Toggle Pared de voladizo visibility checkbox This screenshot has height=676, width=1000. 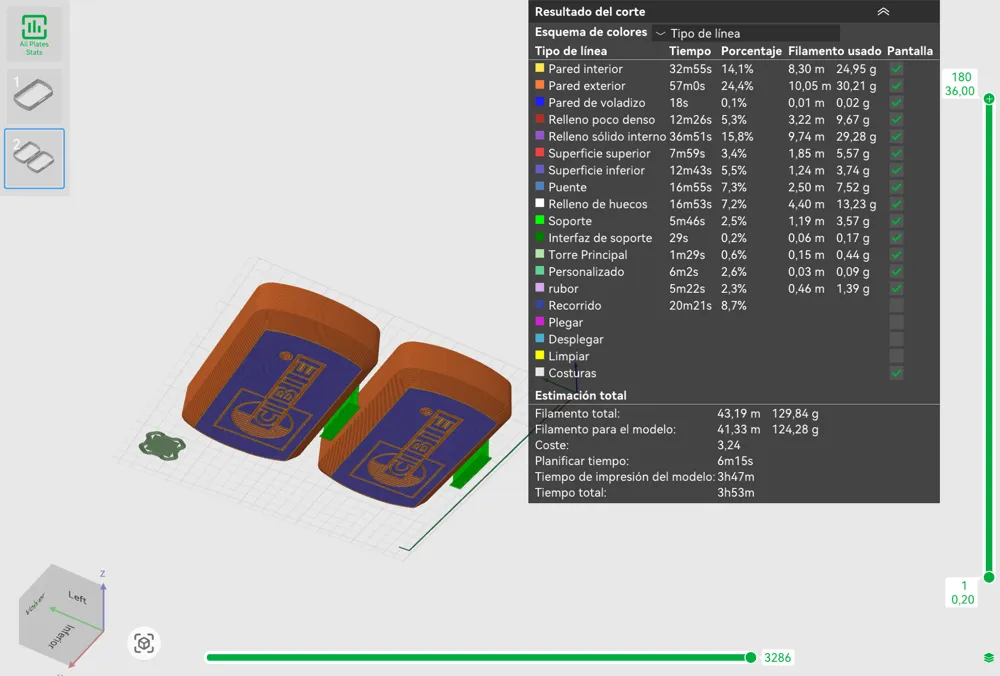point(897,103)
